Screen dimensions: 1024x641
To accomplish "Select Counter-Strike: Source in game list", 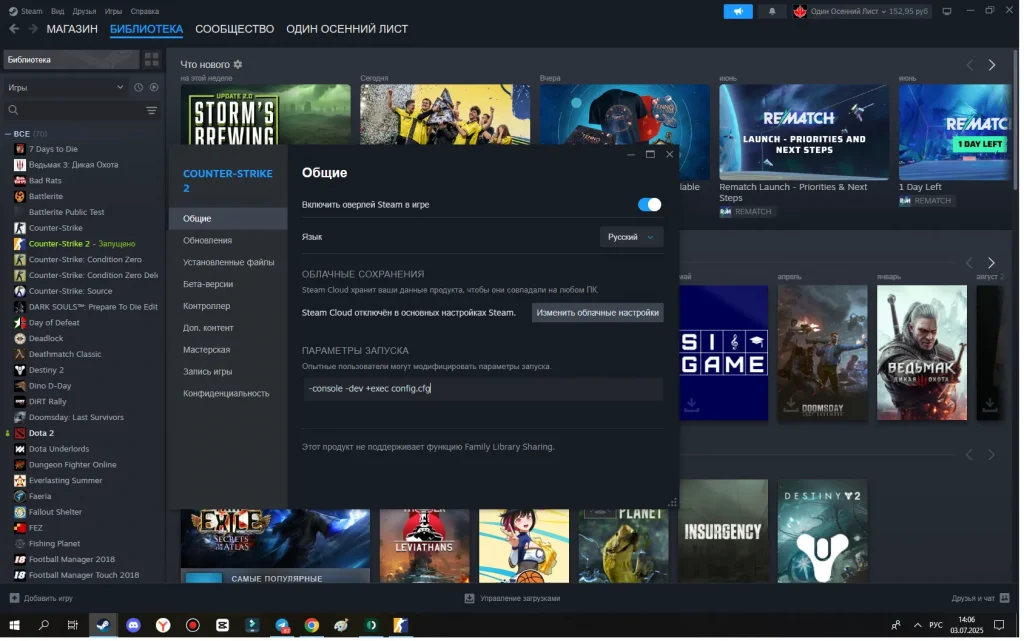I will pyautogui.click(x=71, y=292).
